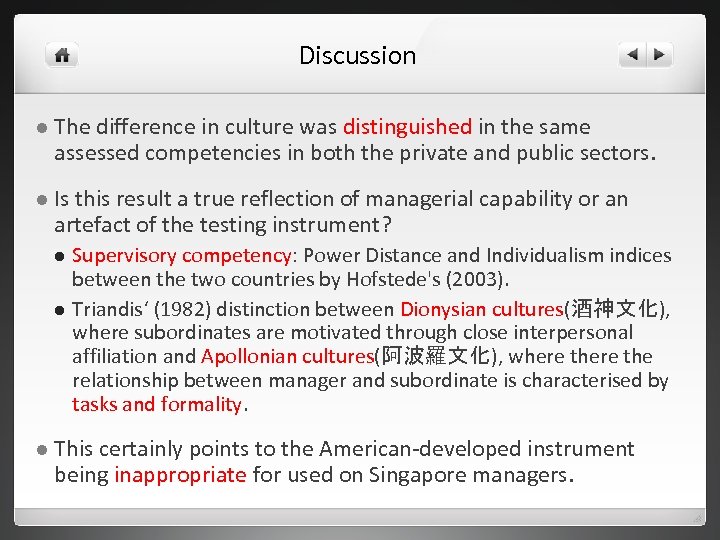Viewport: 720px width, 540px height.
Task: Click the phrase 'private and public sectors'
Action: click(524, 153)
